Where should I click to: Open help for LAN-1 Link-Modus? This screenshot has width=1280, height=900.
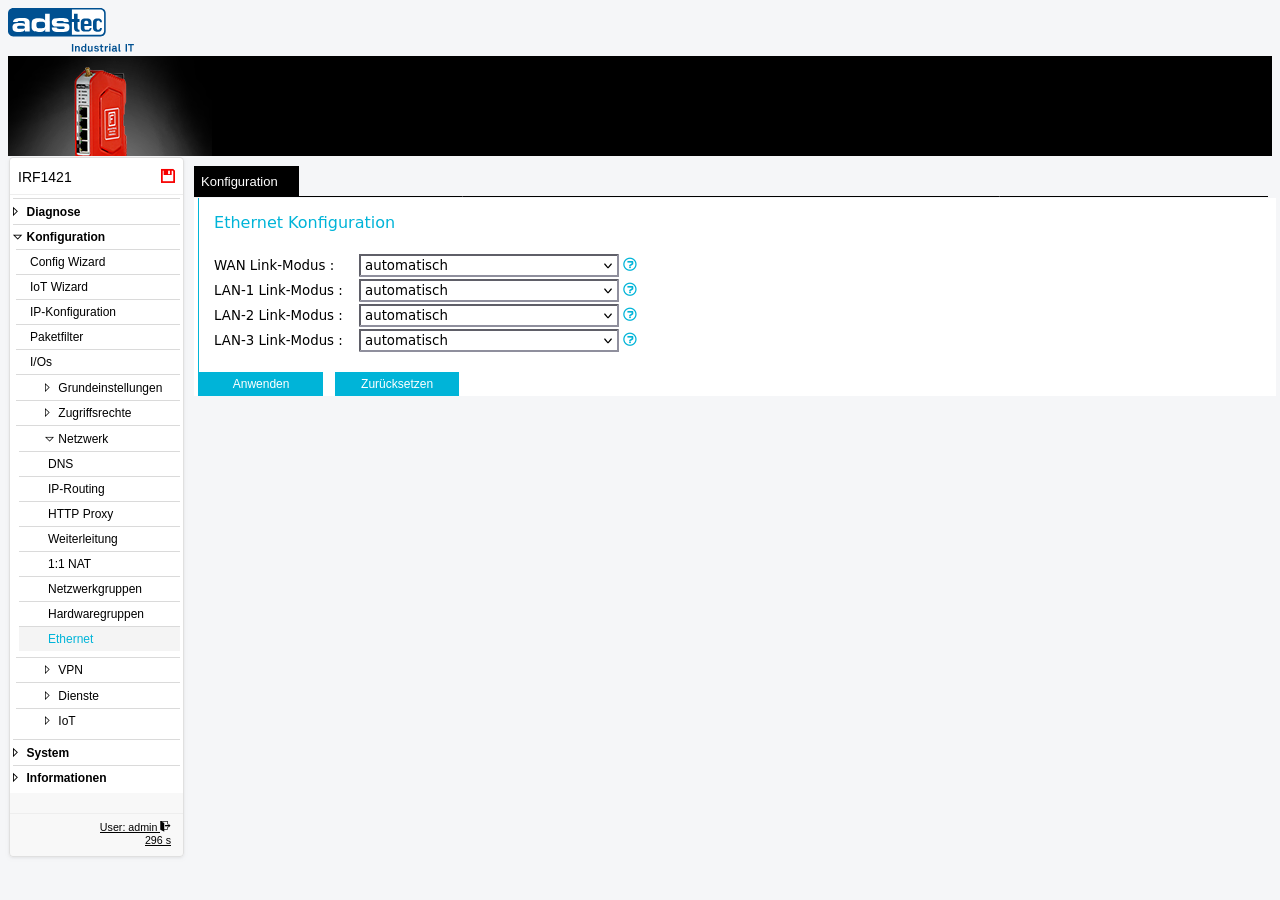coord(630,290)
